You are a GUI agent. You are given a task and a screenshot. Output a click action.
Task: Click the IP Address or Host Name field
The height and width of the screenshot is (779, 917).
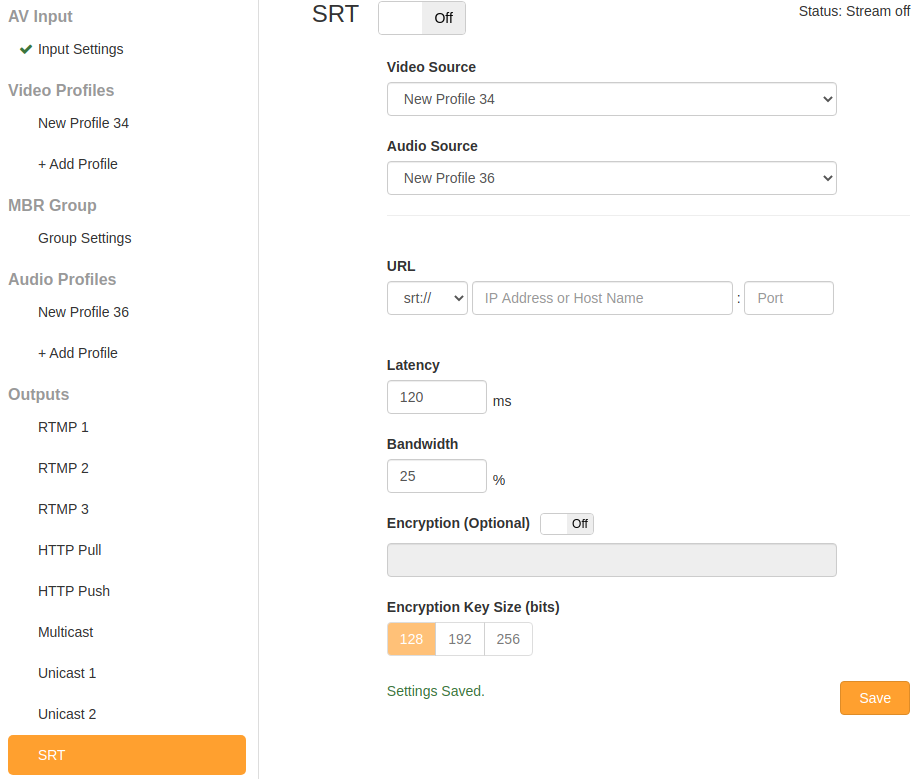[x=602, y=297]
